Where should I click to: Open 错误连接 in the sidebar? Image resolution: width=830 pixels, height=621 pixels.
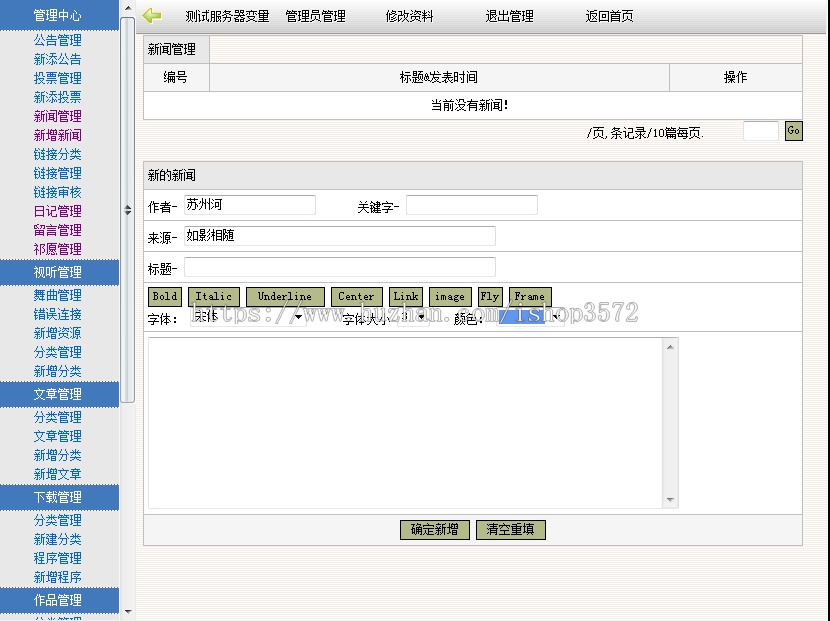point(57,314)
